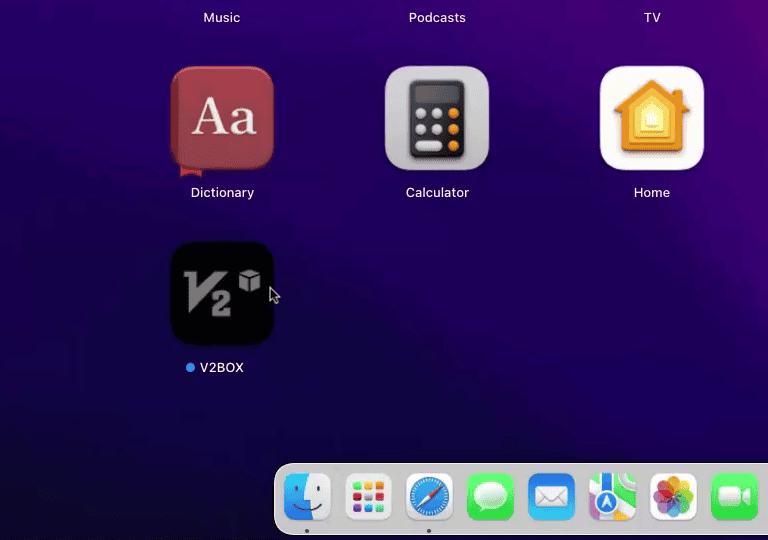The image size is (768, 540).
Task: Click the Launchpad icon in the Dock
Action: point(368,497)
